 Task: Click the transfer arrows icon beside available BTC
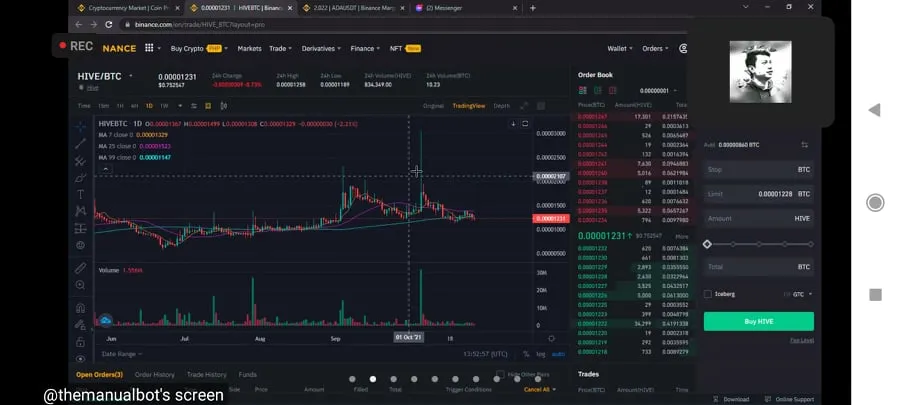click(805, 145)
